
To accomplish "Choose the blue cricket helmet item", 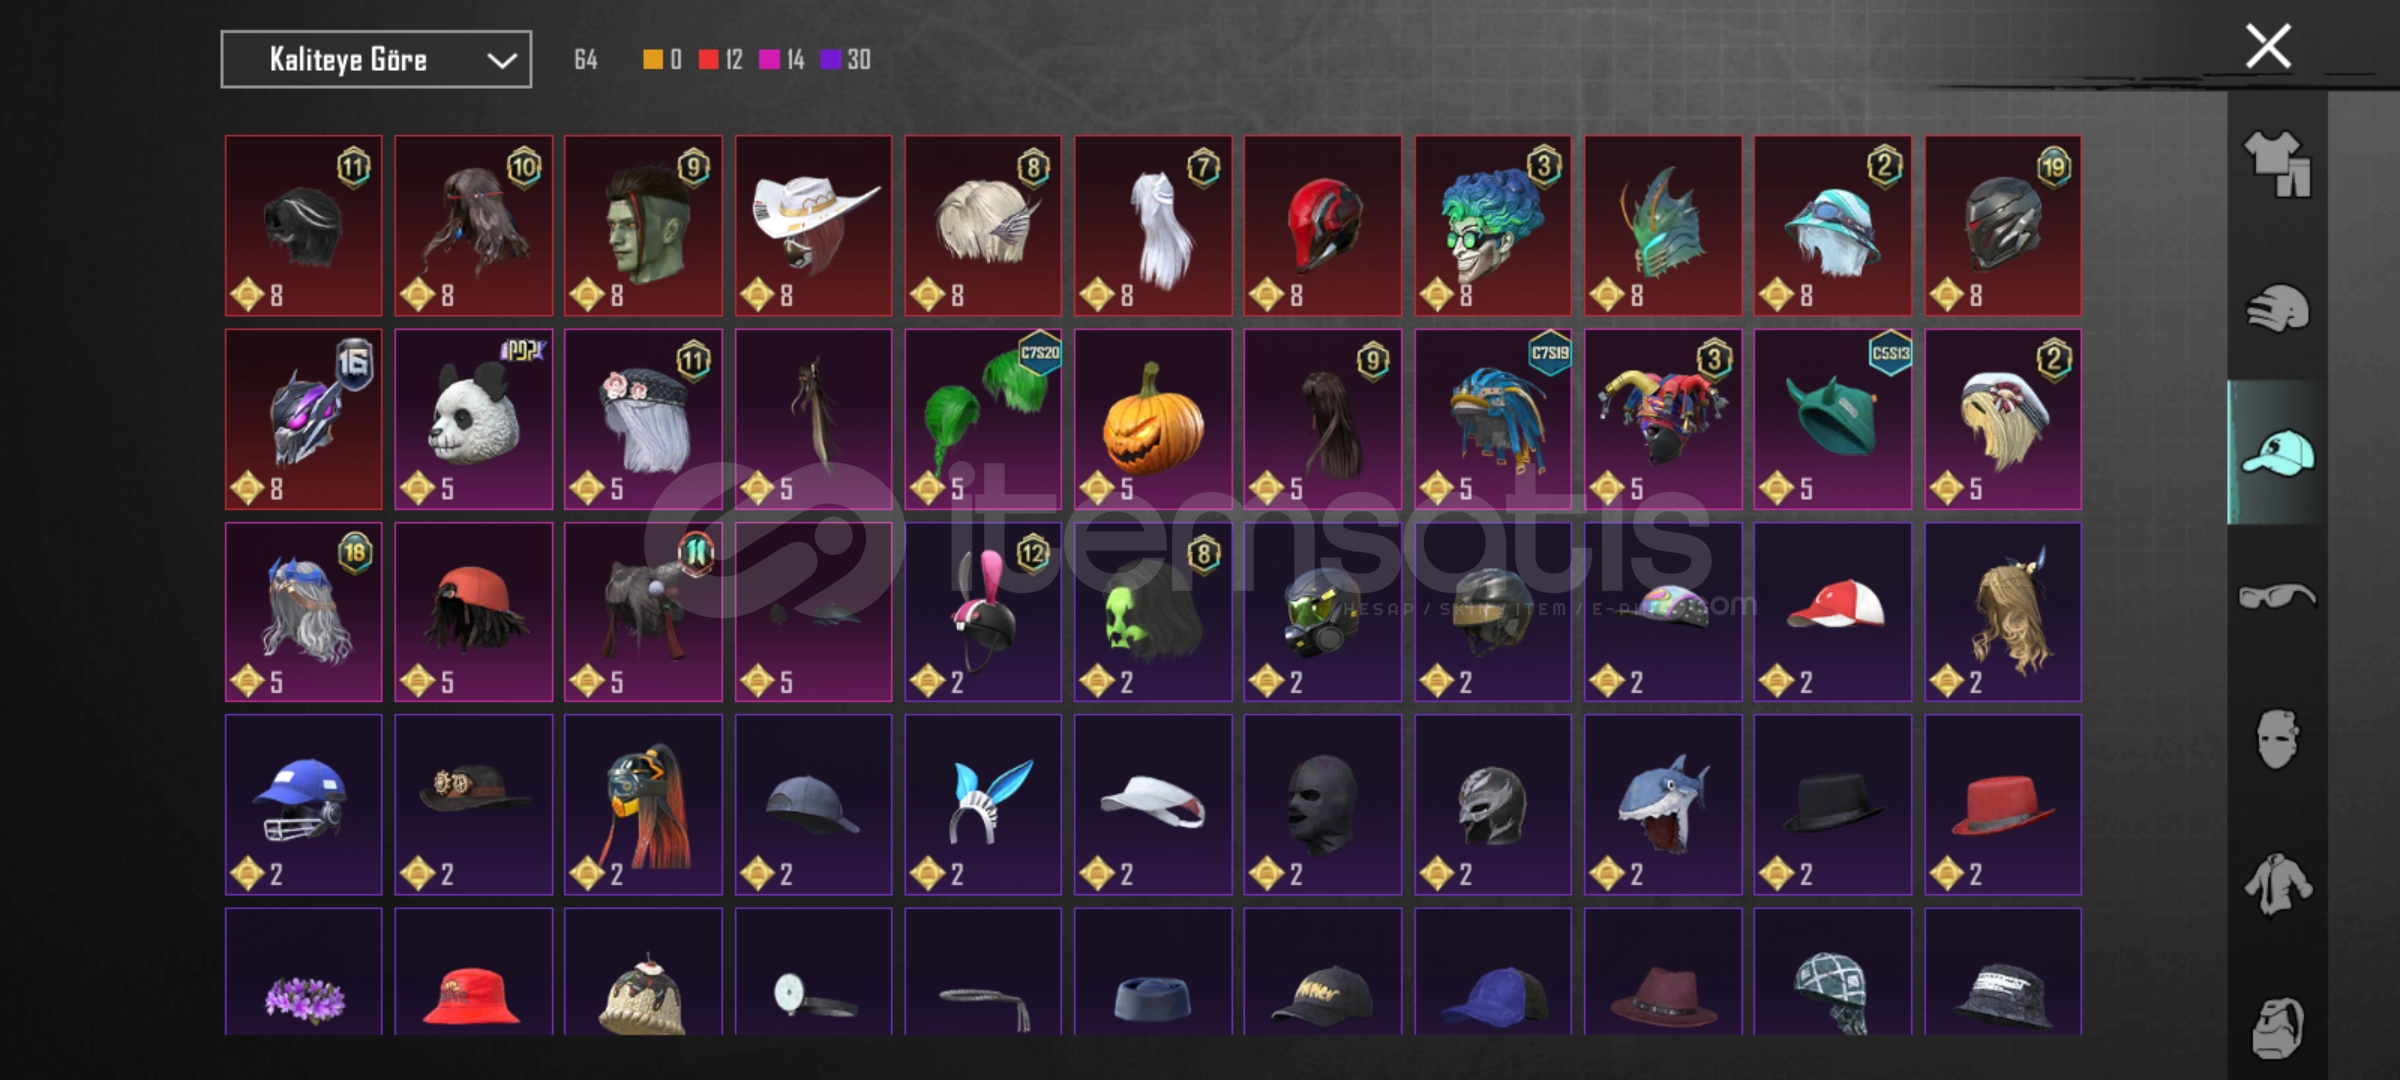I will coord(303,804).
